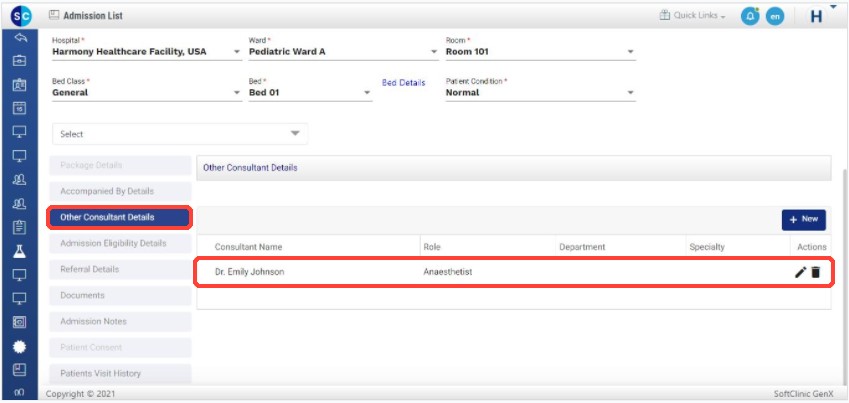Go to the Patients Visit History tab
Image resolution: width=849 pixels, height=403 pixels.
pos(119,373)
